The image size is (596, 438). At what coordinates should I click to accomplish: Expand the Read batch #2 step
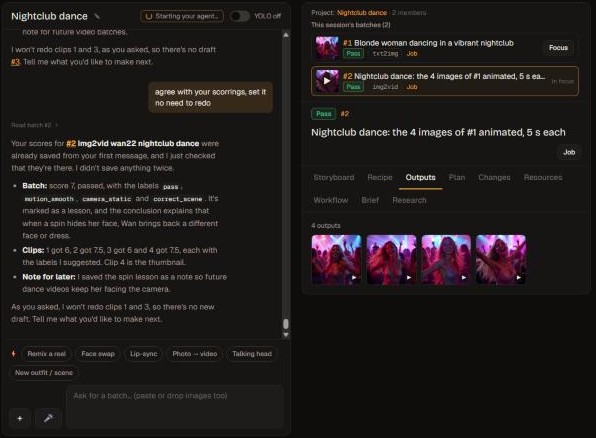[x=35, y=125]
